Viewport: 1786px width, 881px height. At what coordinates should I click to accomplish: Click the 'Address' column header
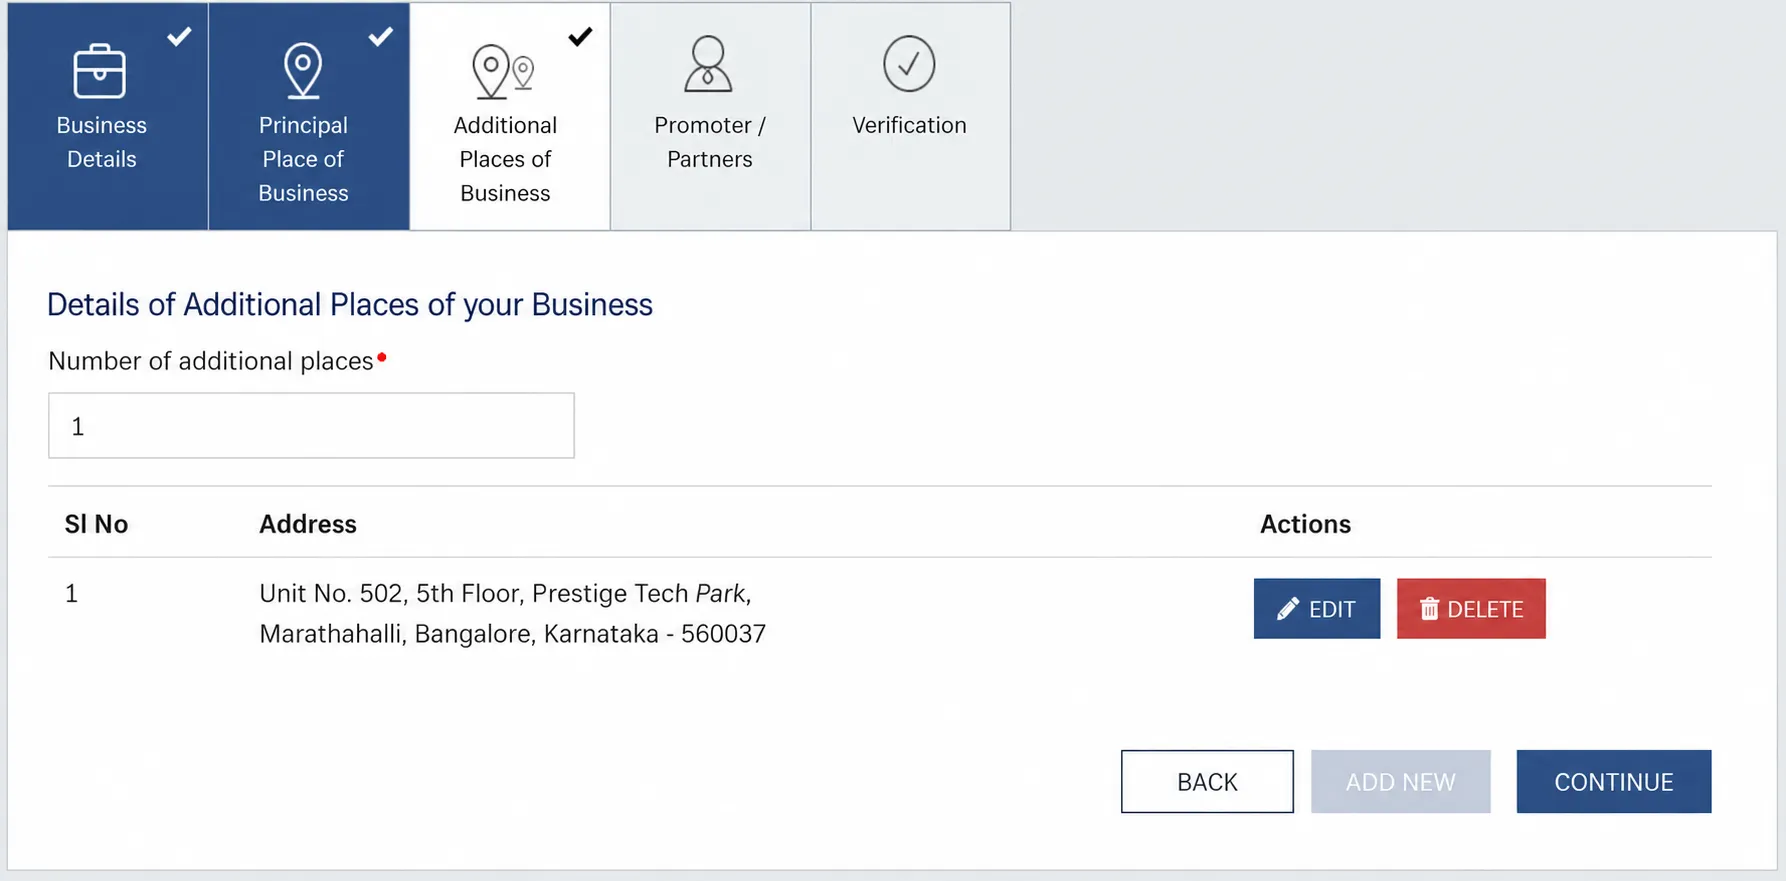(x=308, y=524)
